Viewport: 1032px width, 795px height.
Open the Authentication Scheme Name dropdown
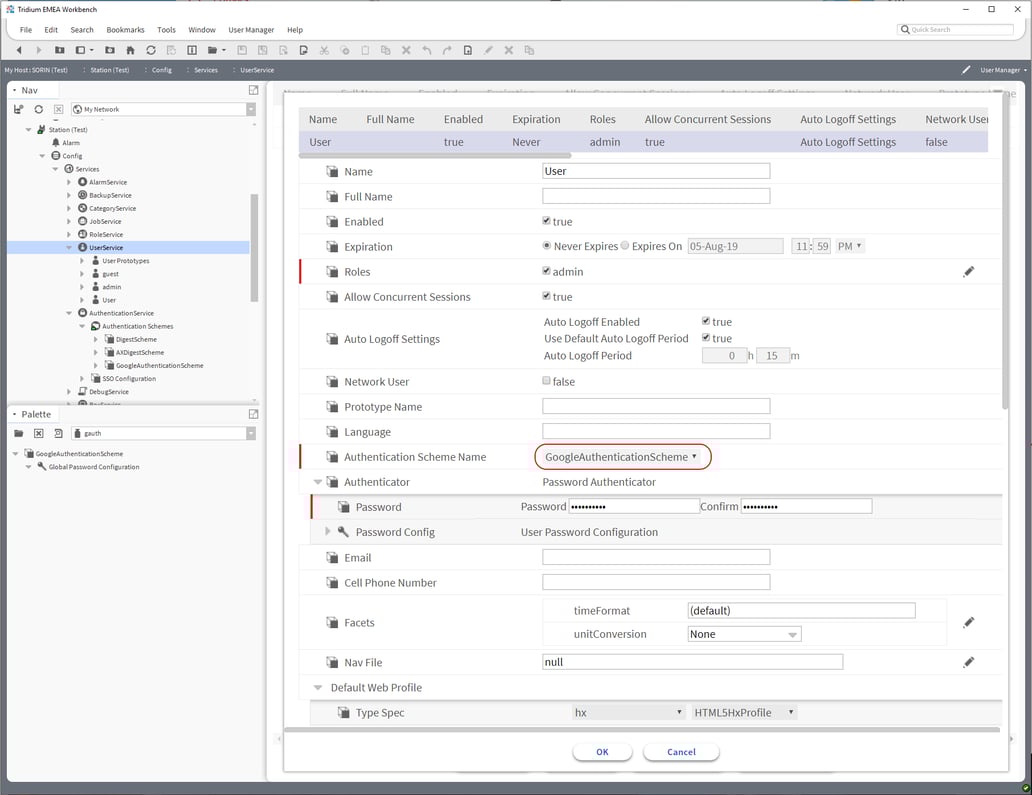(622, 457)
